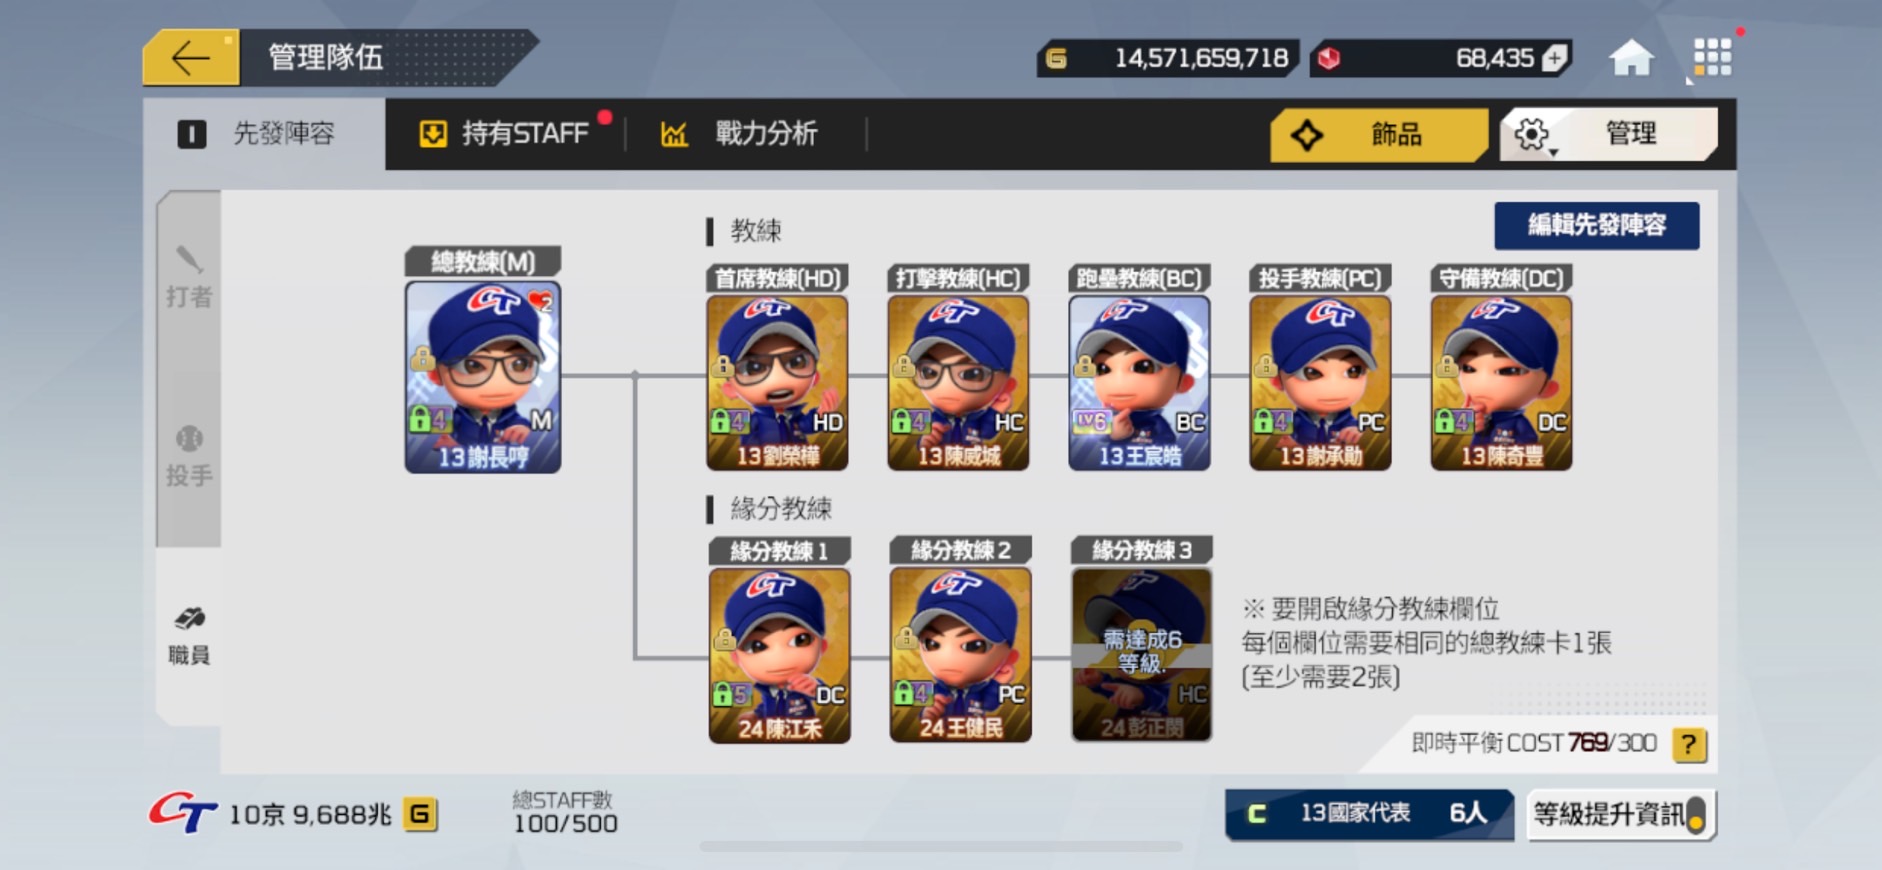1882x870 pixels.
Task: Open the COST help question mark
Action: coord(1689,744)
